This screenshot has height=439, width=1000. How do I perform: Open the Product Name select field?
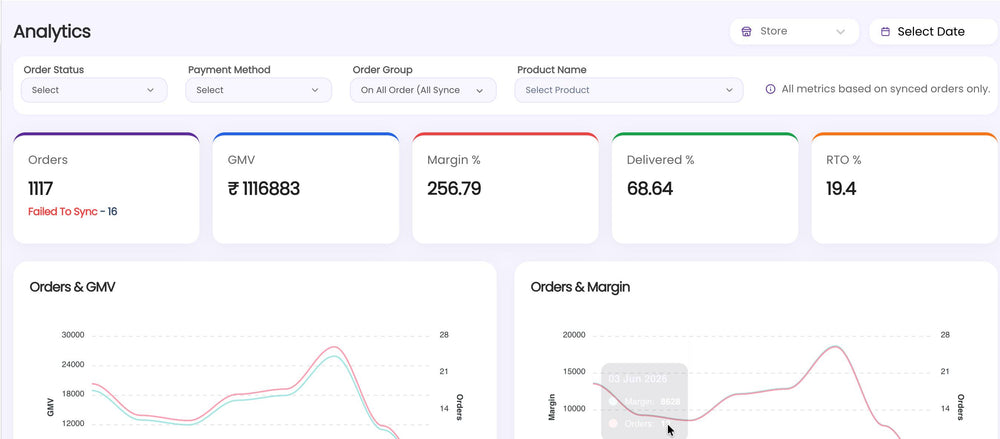tap(629, 90)
